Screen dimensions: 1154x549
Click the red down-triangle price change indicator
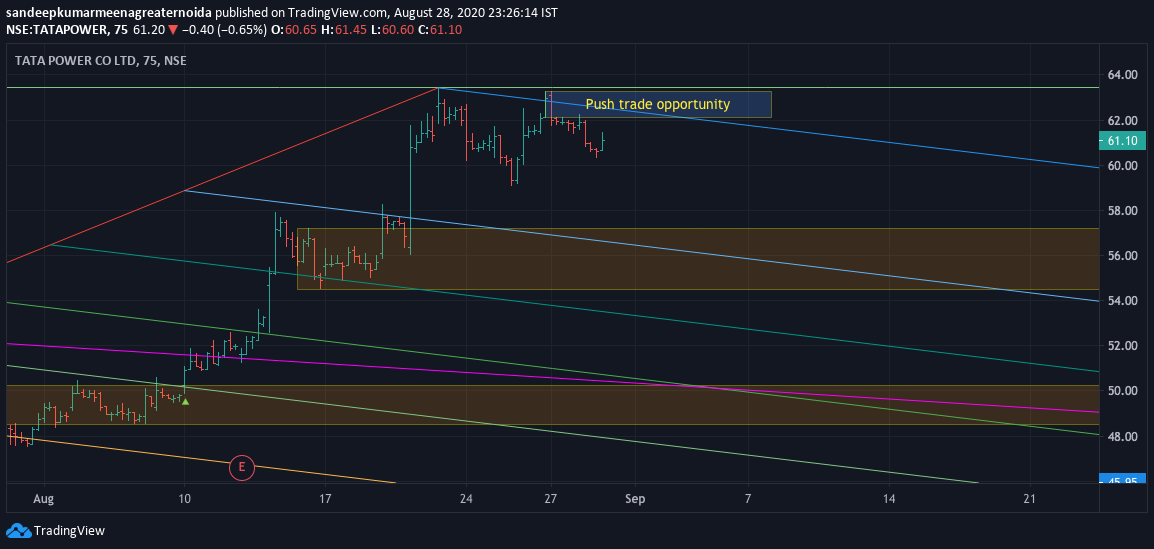pos(171,29)
